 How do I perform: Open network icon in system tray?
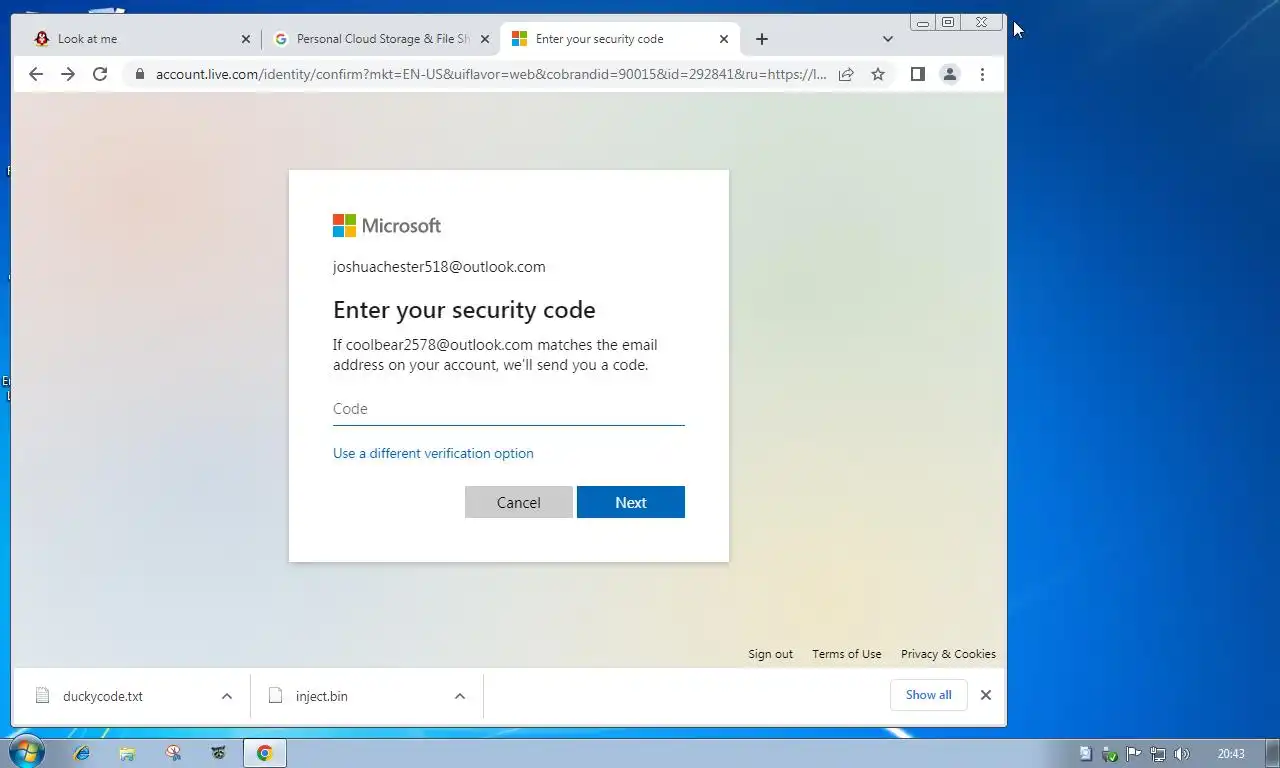click(x=1158, y=754)
